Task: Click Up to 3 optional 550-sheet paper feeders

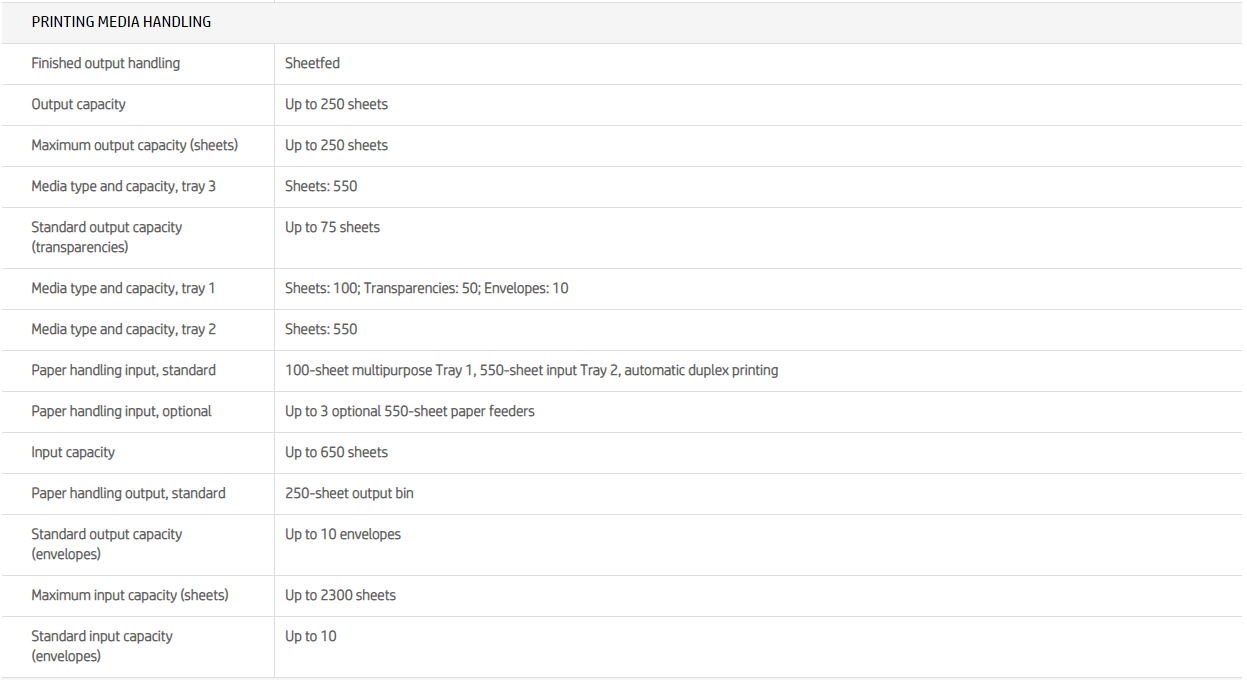Action: (x=409, y=411)
